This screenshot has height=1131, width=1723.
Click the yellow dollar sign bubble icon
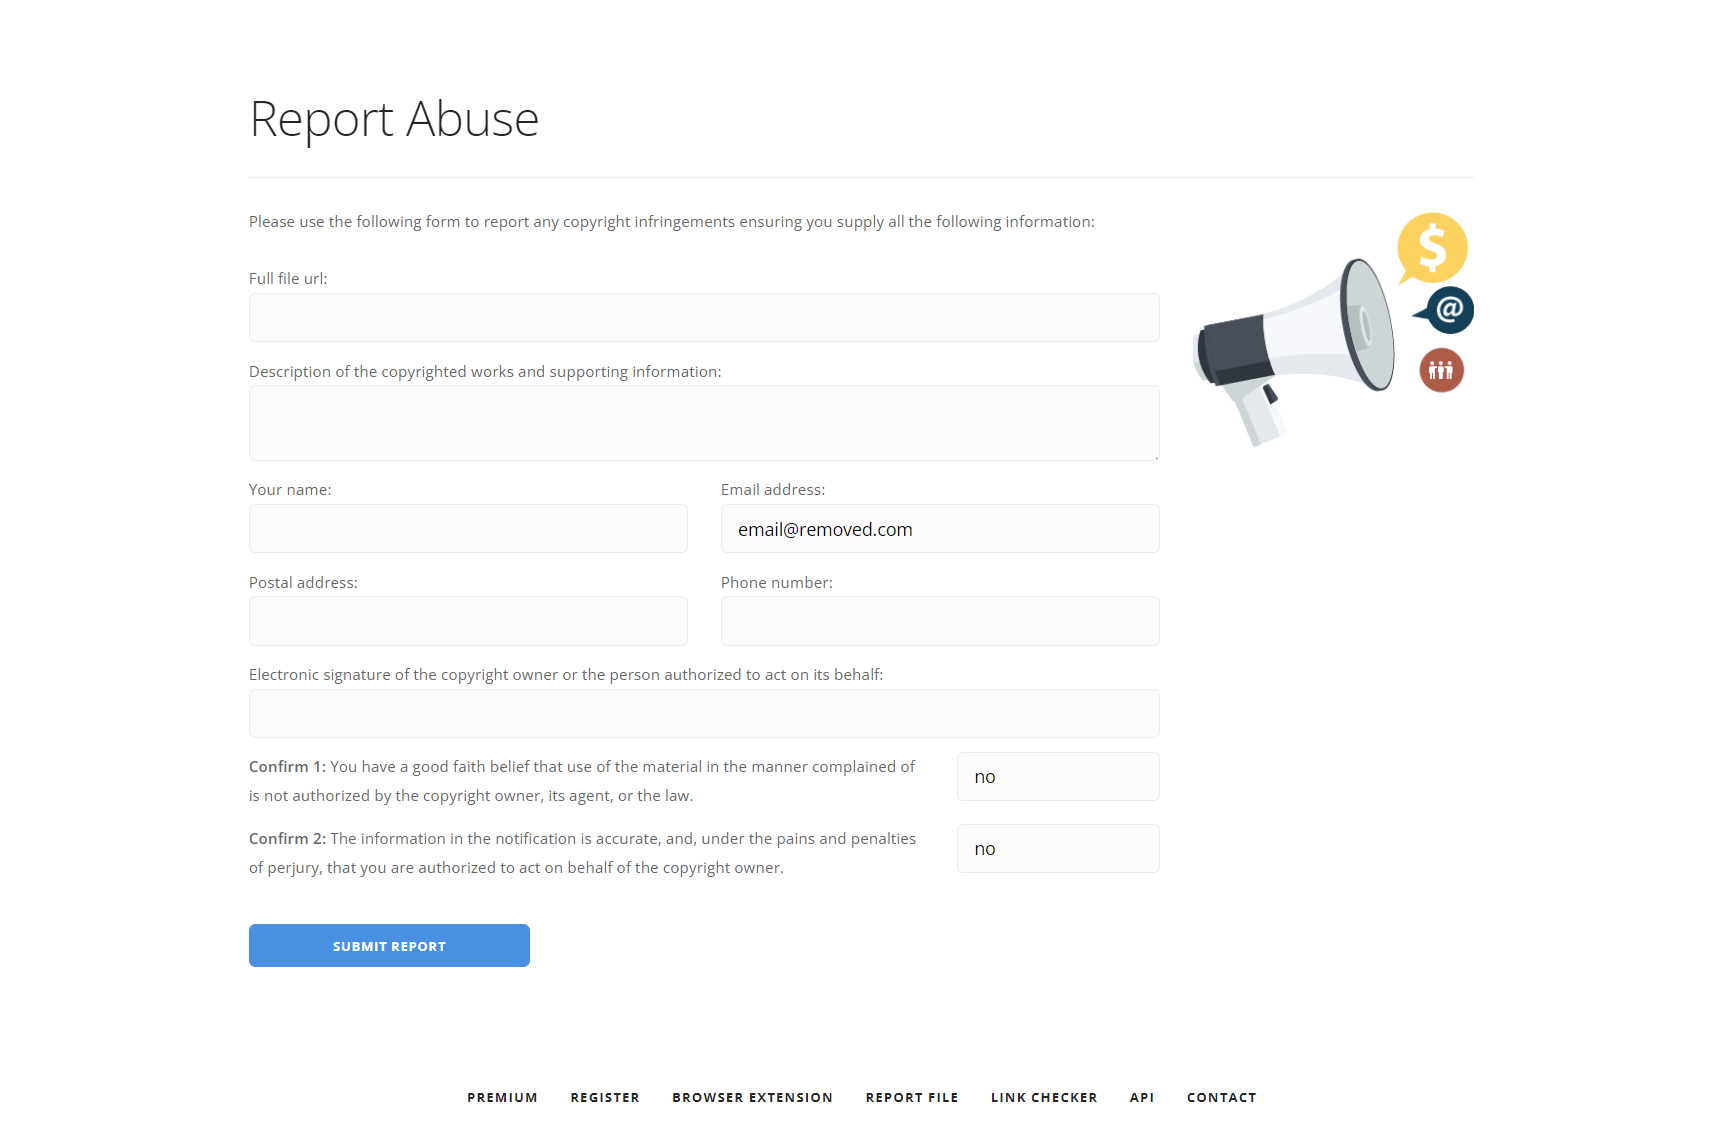(1432, 247)
